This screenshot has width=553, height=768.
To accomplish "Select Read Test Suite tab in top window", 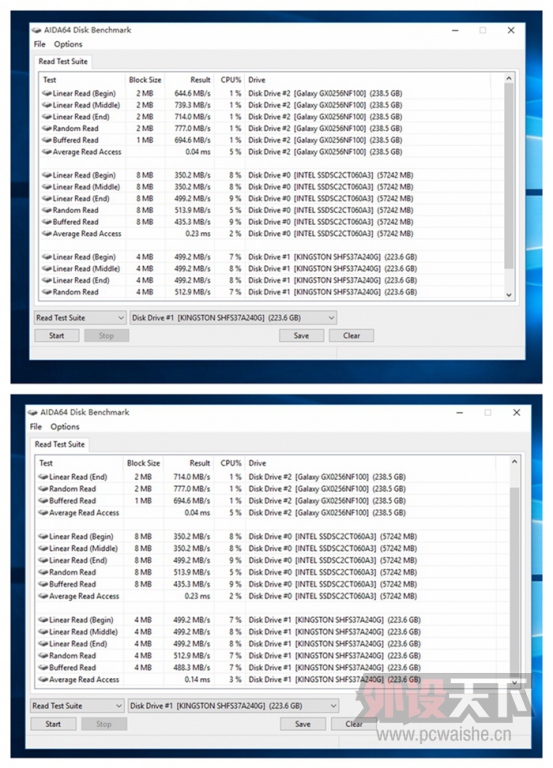I will point(63,61).
